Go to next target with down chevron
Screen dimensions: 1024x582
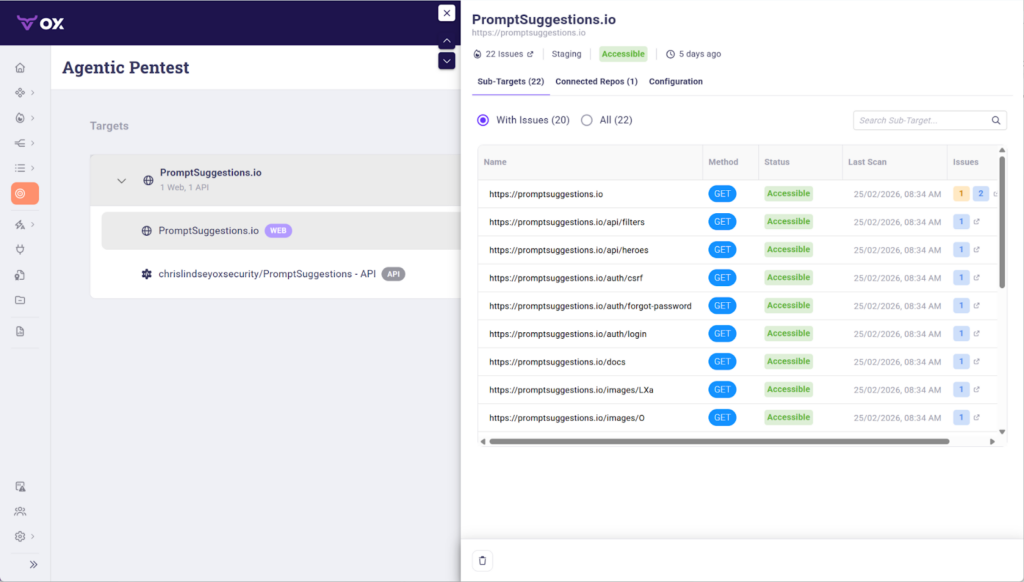pos(447,61)
